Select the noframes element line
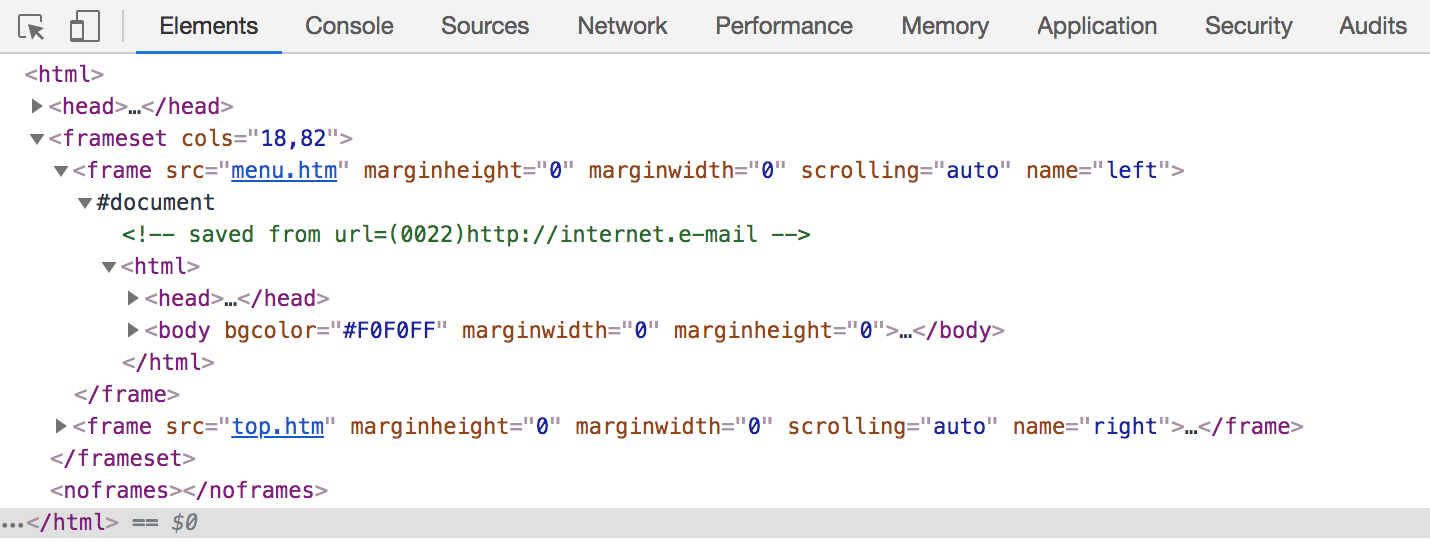 (x=189, y=490)
